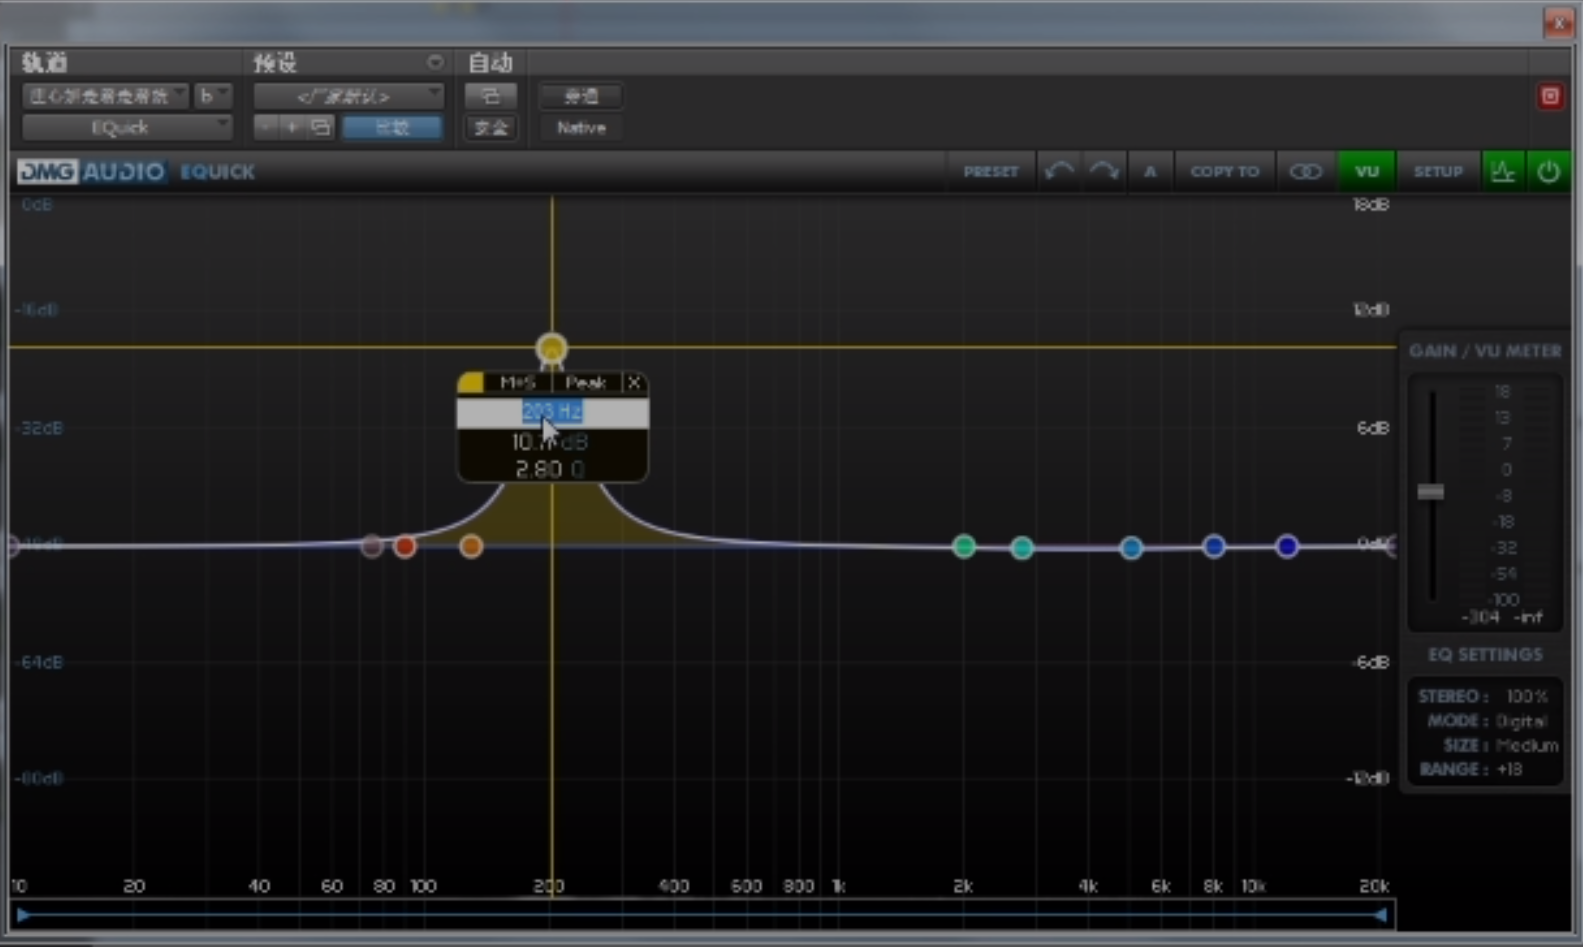Click the redo arrow in EQuick toolbar
1583x947 pixels.
pos(1104,172)
